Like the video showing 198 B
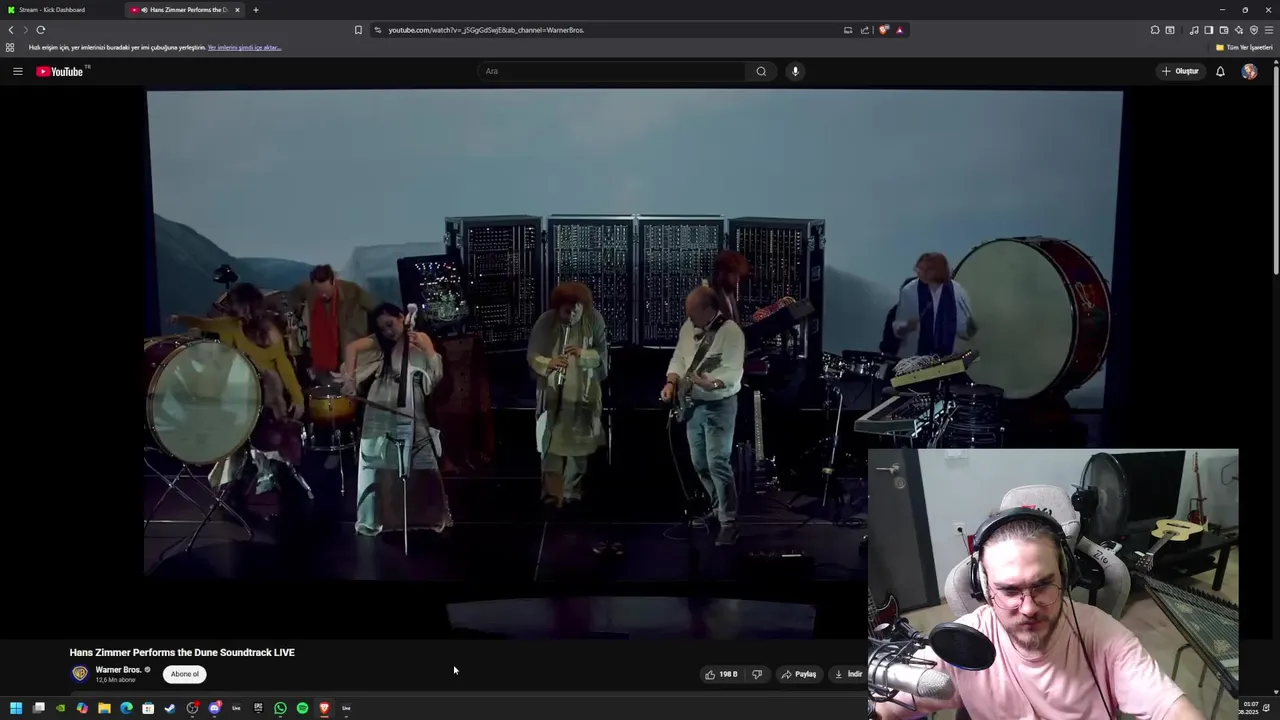The width and height of the screenshot is (1280, 720). [x=721, y=674]
